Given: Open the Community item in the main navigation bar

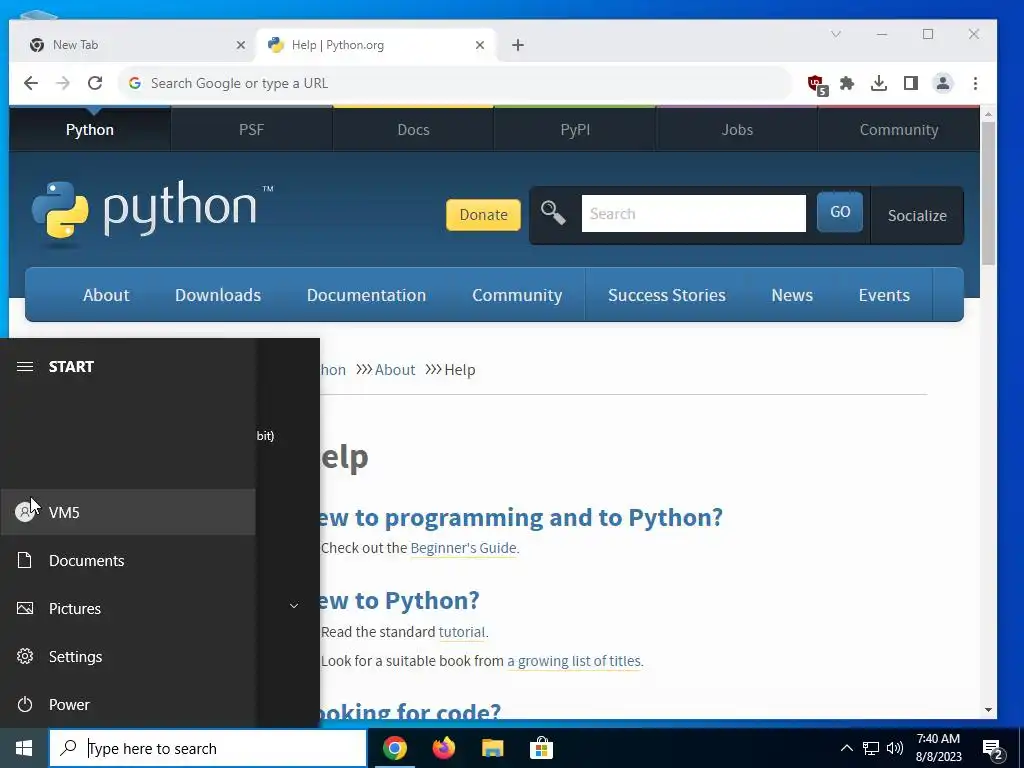Looking at the screenshot, I should (517, 295).
